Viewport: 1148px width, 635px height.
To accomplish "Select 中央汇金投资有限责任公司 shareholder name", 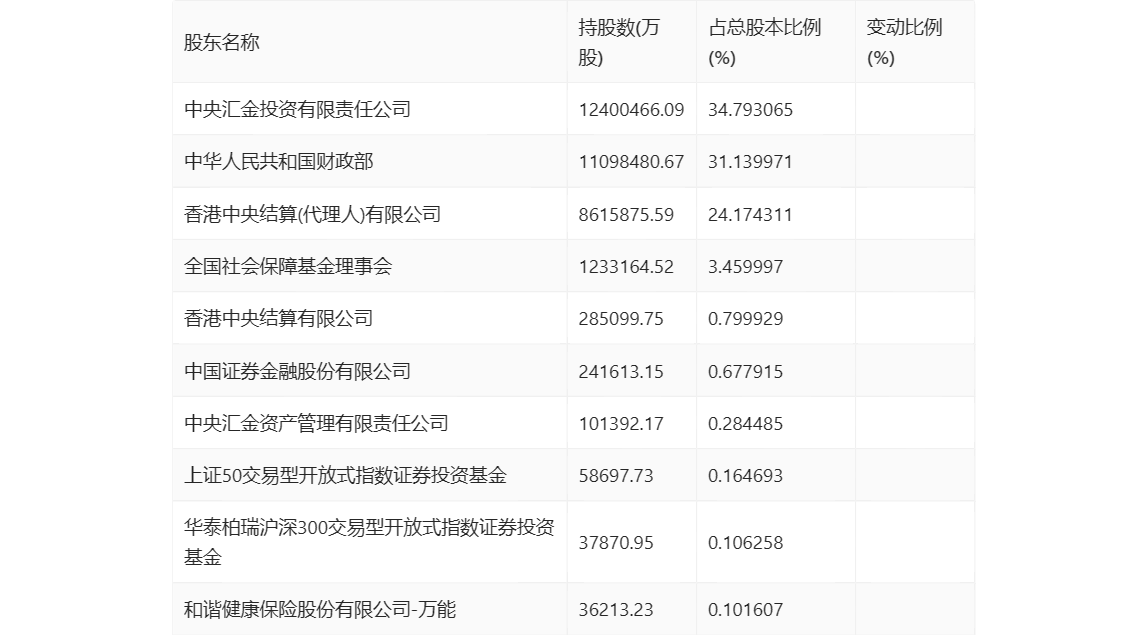I will click(298, 110).
